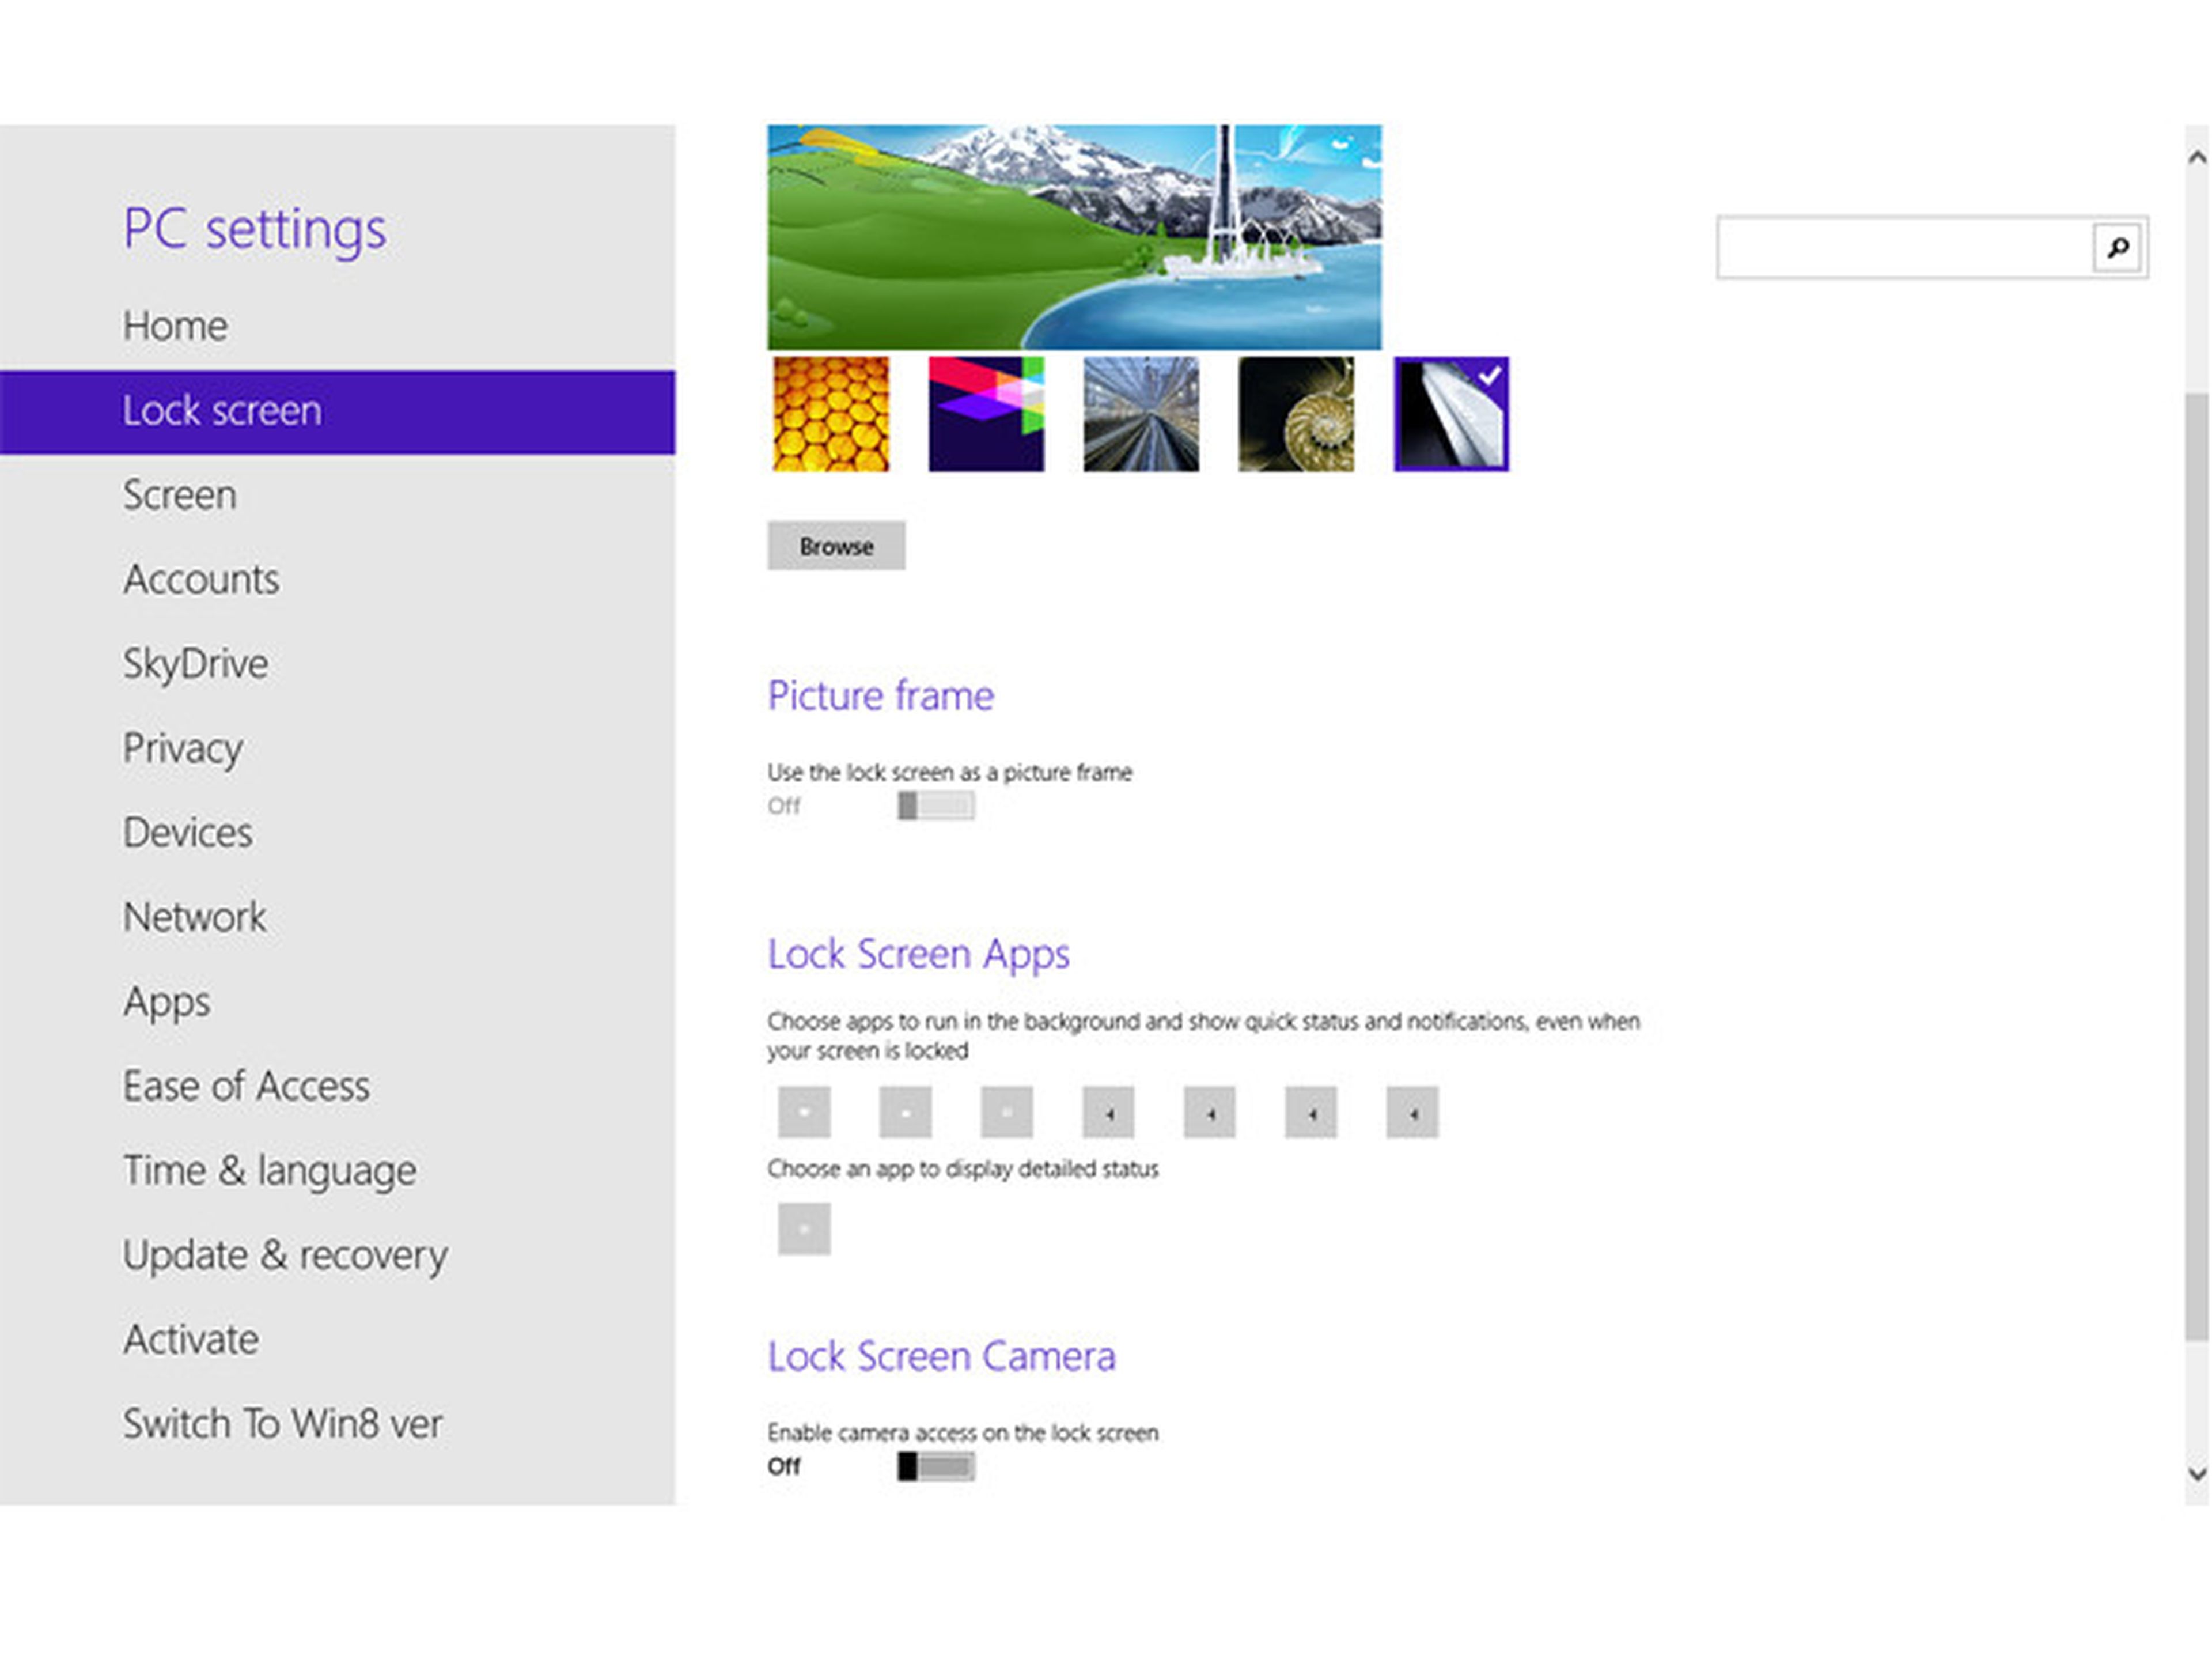Toggle the picture frame switch
Image resolution: width=2212 pixels, height=1660 pixels.
tap(935, 805)
